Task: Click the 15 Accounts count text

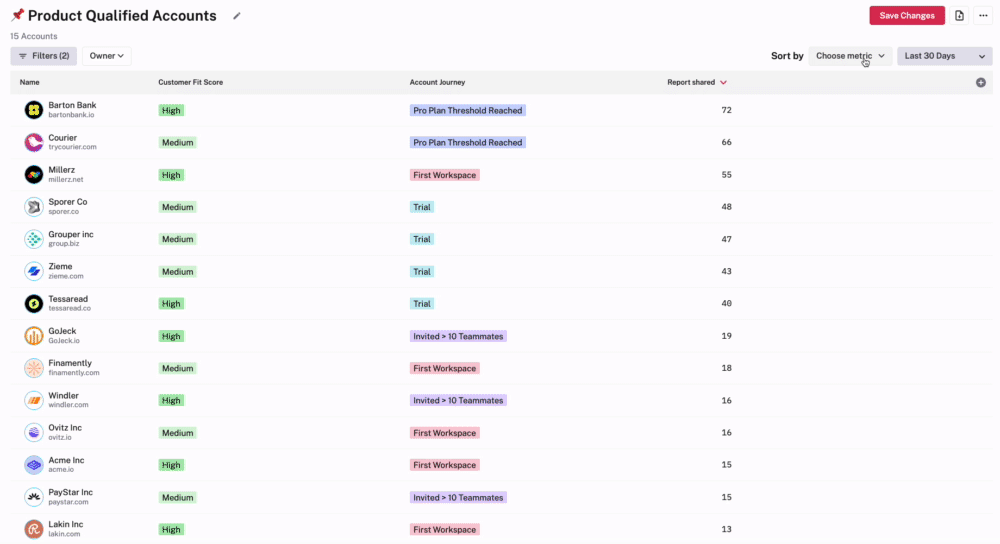Action: pyautogui.click(x=34, y=36)
